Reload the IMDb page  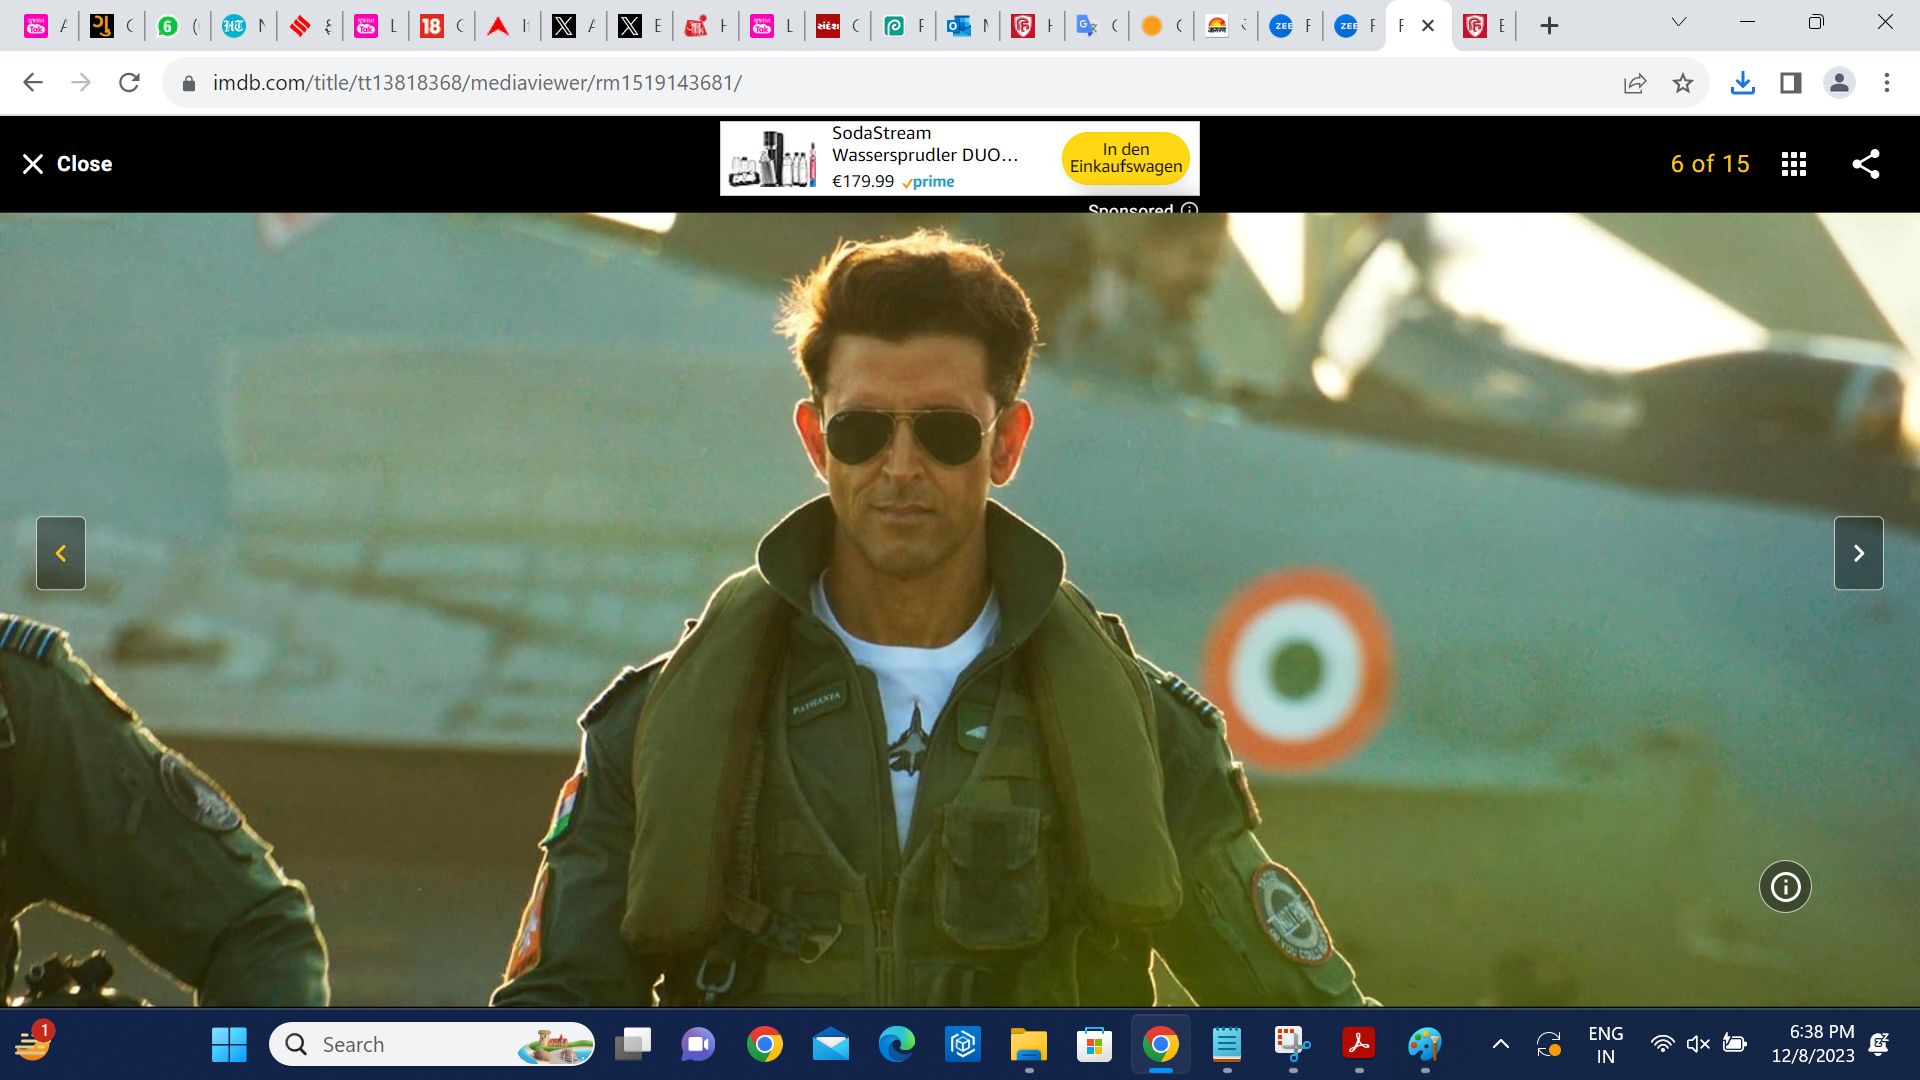pyautogui.click(x=129, y=83)
